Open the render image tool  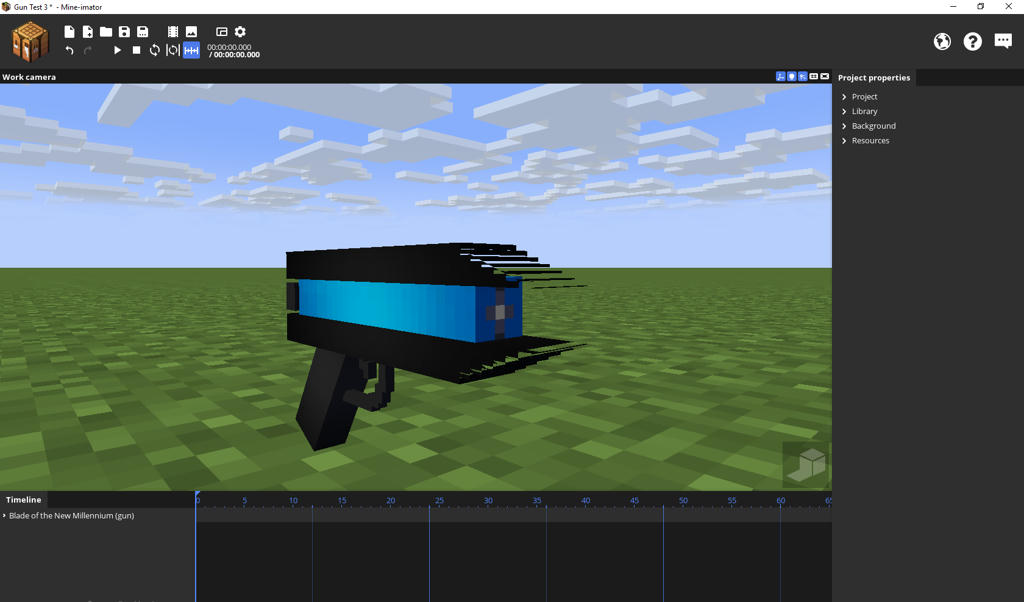(x=192, y=31)
